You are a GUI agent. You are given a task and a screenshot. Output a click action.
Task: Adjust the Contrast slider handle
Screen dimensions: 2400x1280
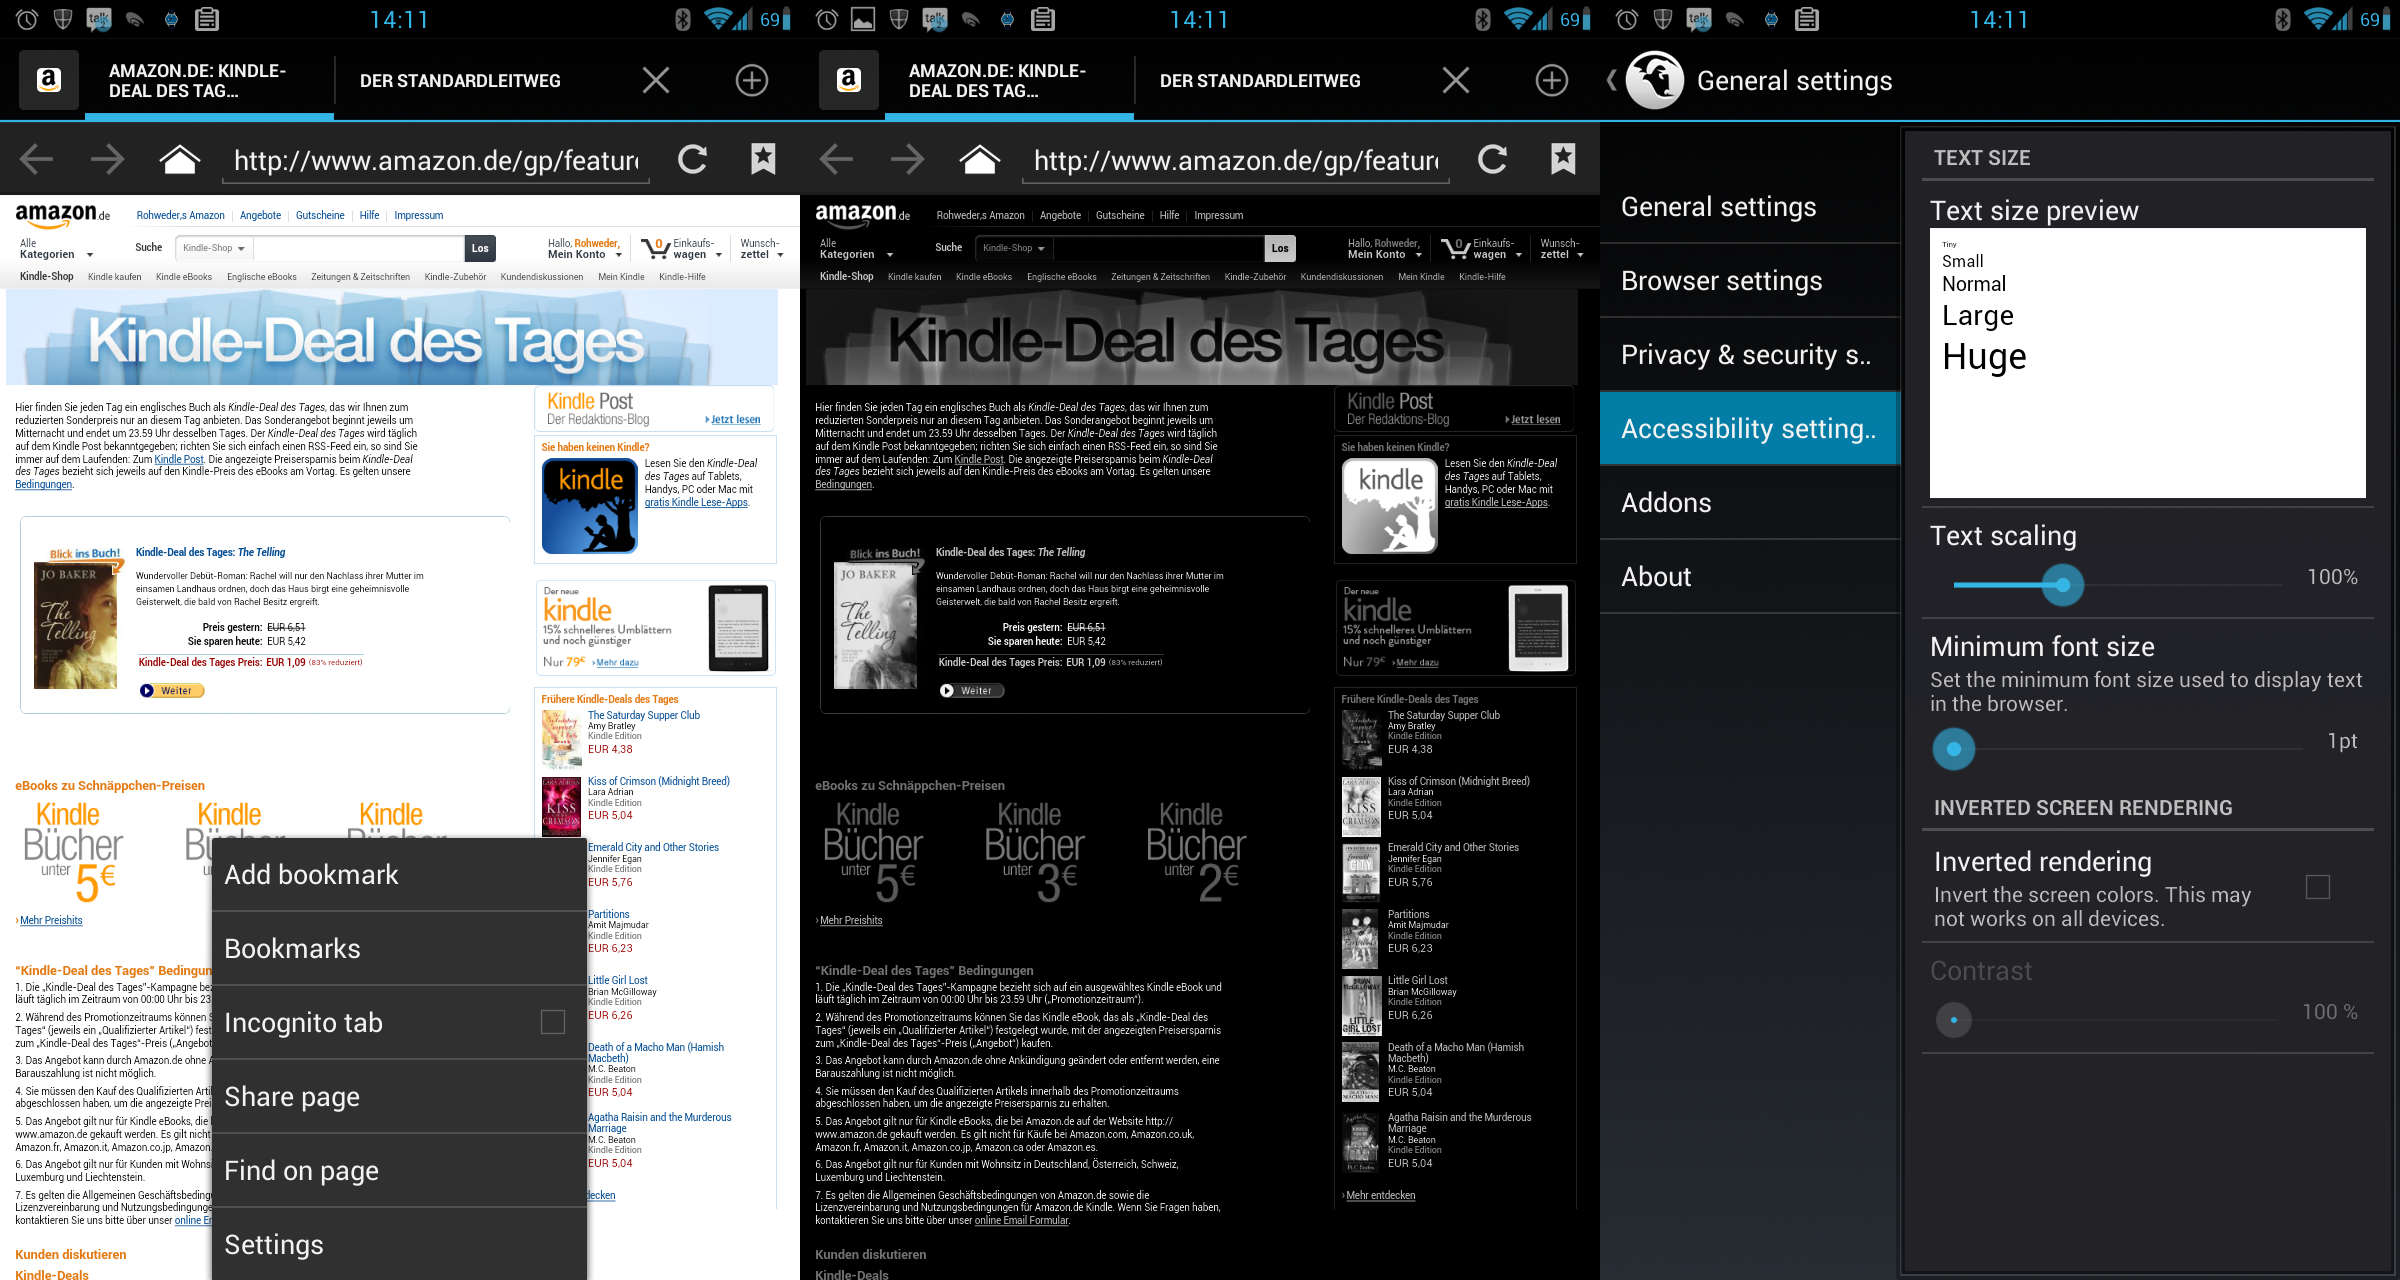[1954, 1020]
